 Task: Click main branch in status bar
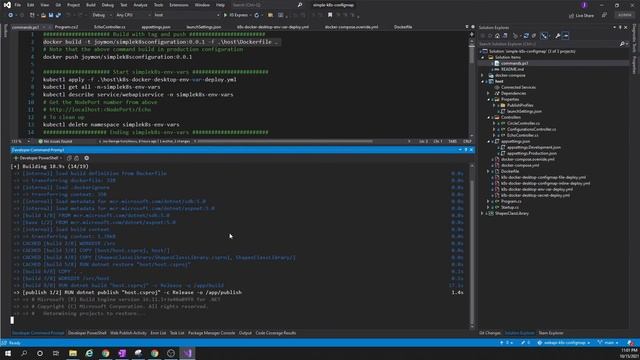(608, 343)
